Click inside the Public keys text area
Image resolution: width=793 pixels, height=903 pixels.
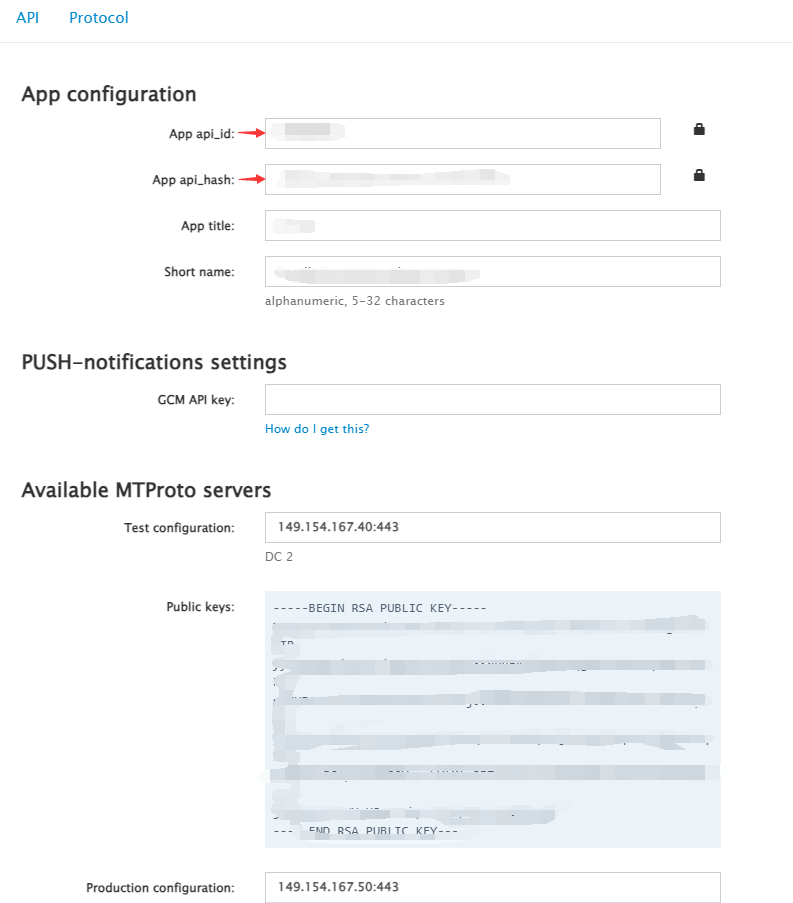point(492,719)
